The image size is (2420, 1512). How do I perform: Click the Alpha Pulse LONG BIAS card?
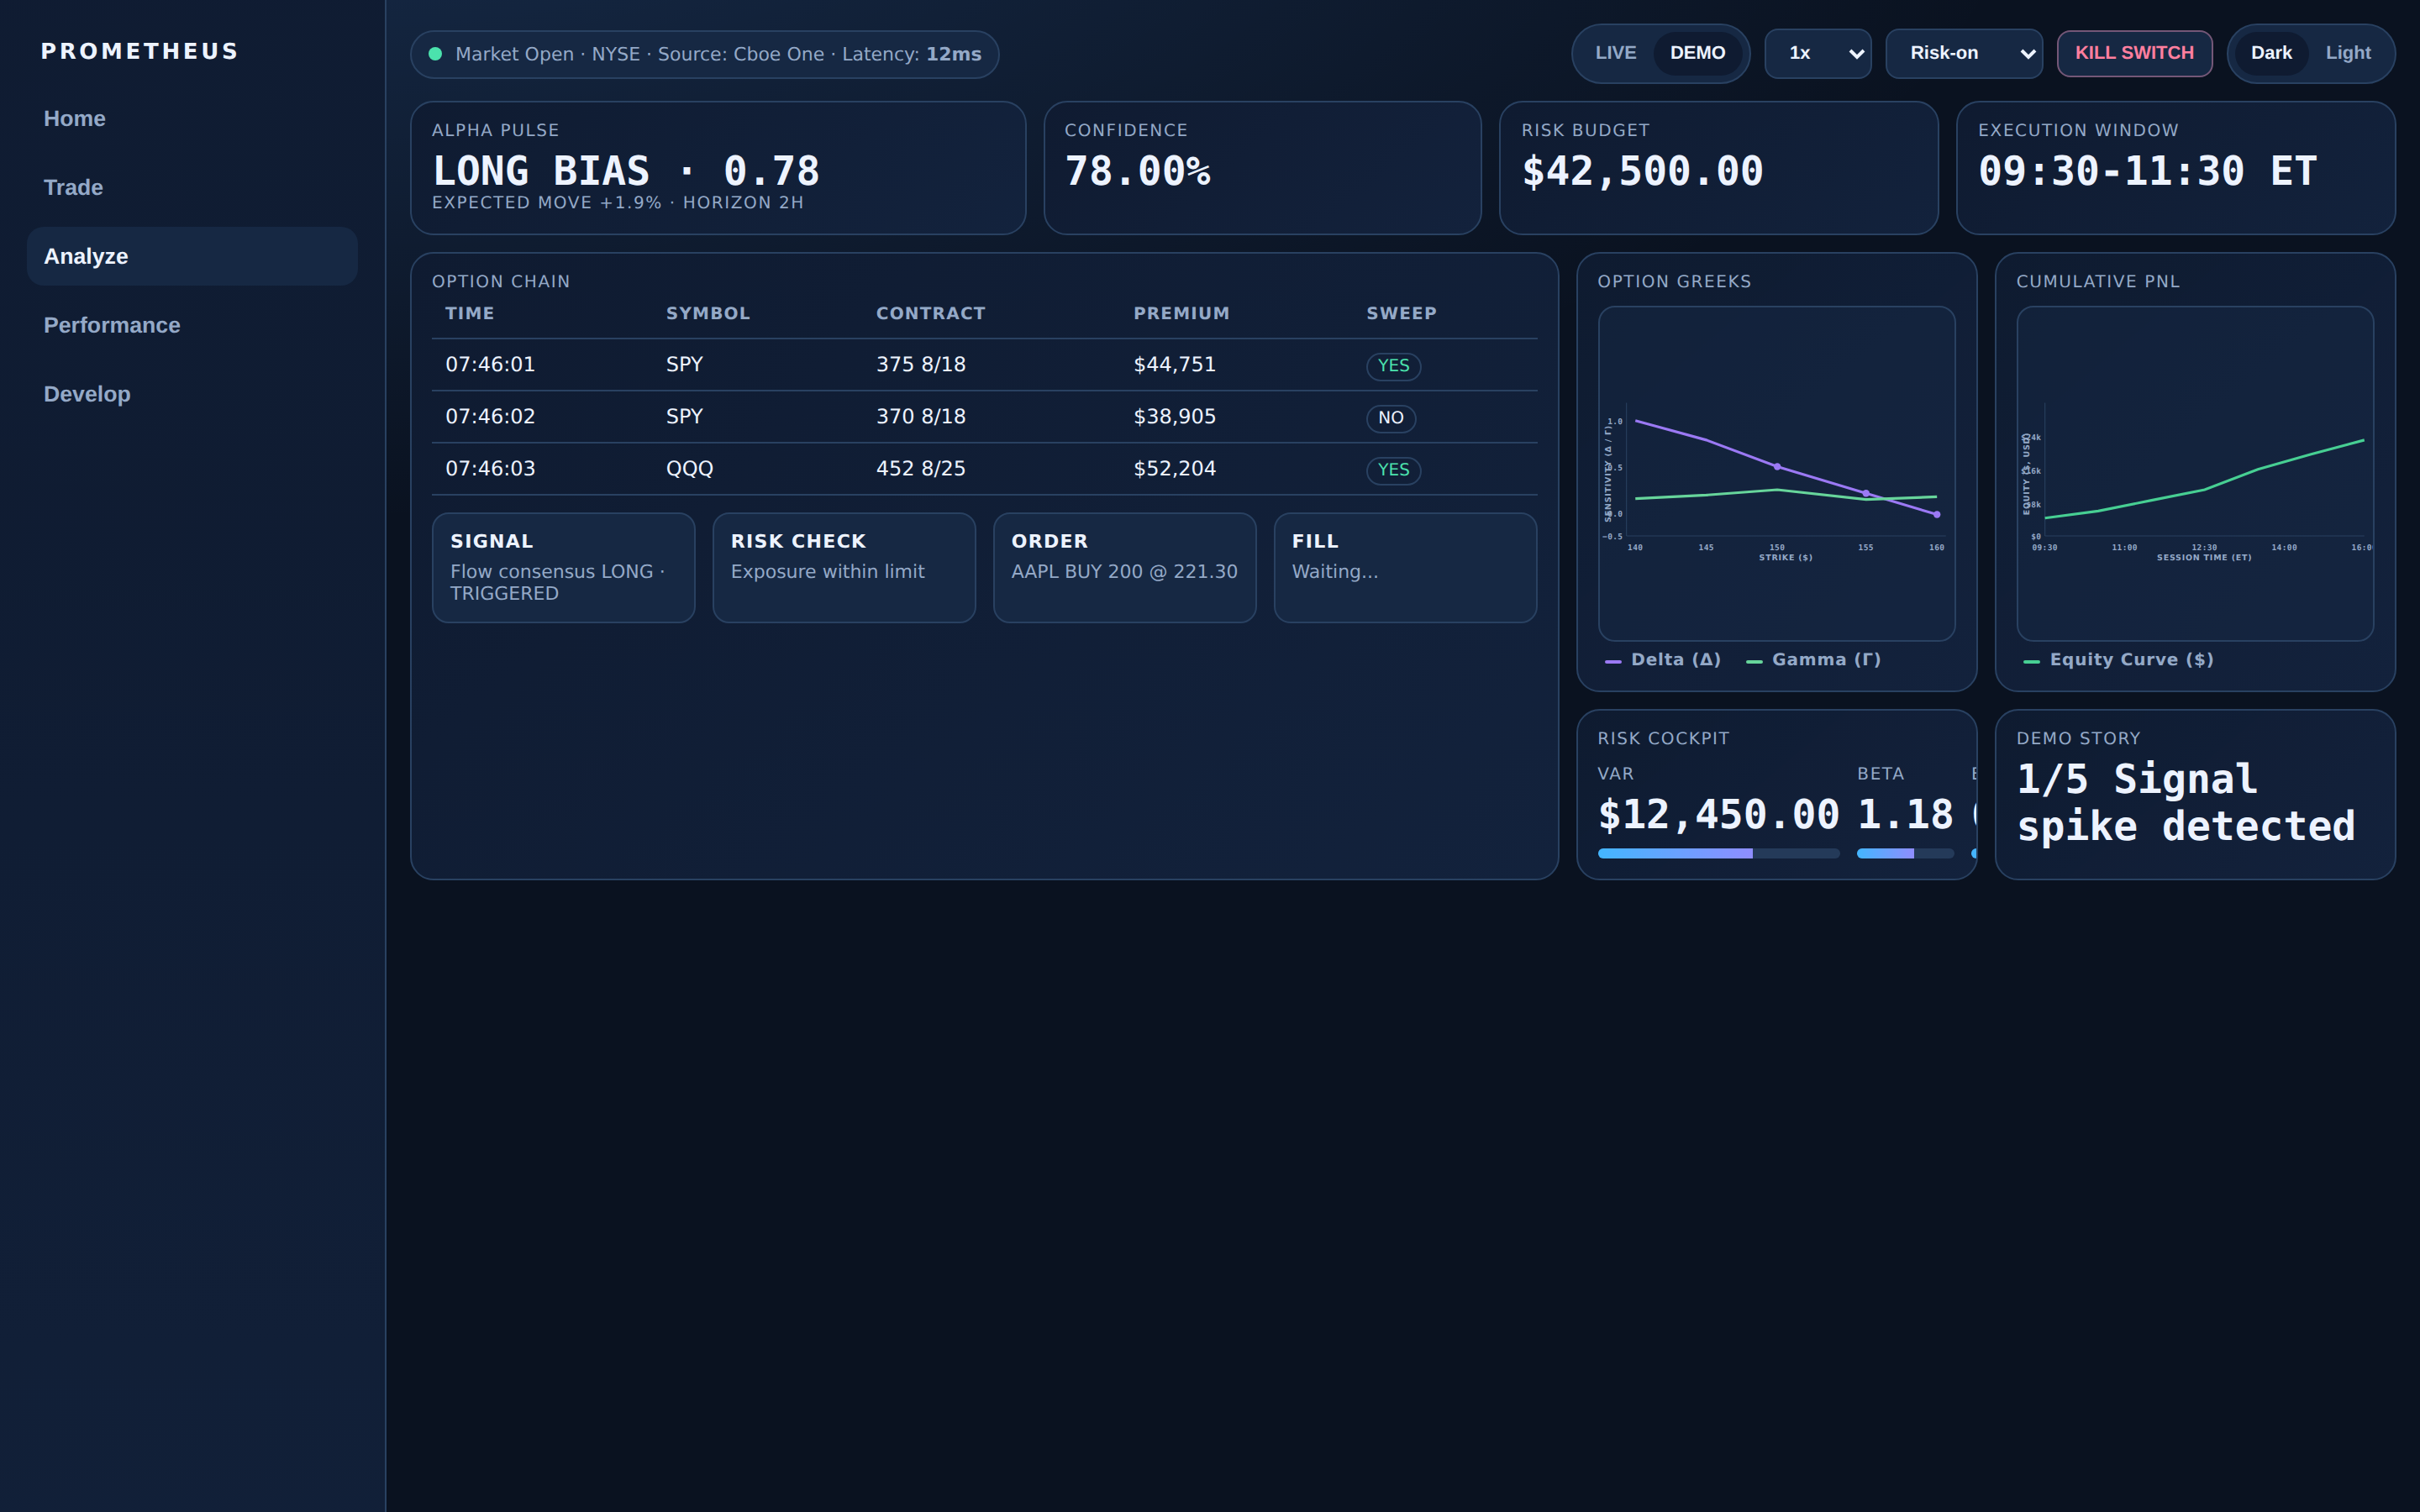[718, 168]
